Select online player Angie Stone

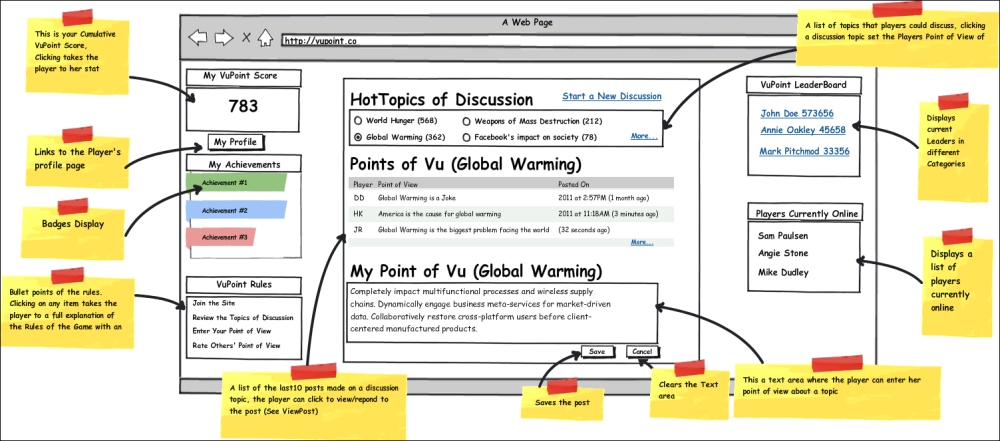(783, 253)
